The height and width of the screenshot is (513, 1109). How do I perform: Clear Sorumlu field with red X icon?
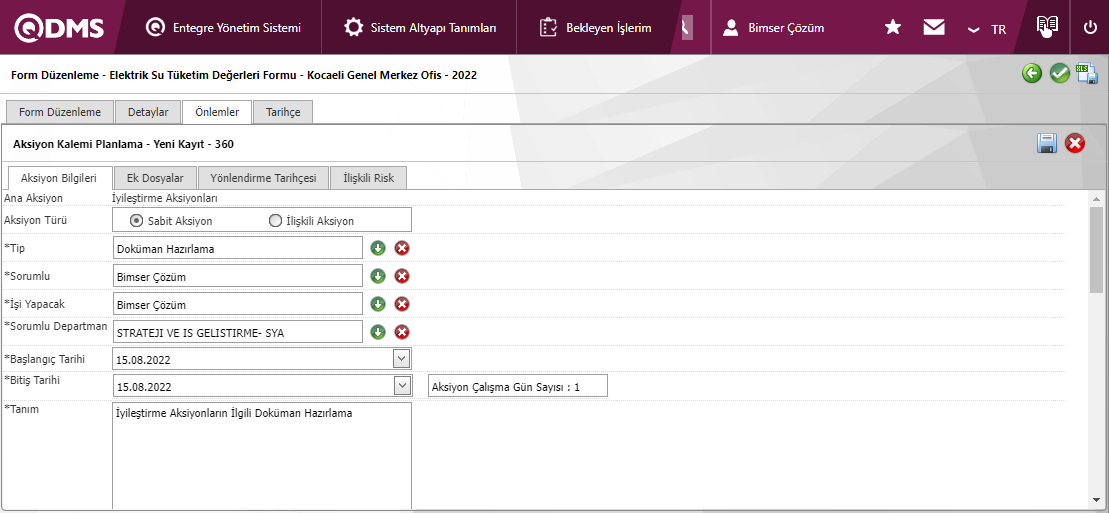click(x=402, y=276)
